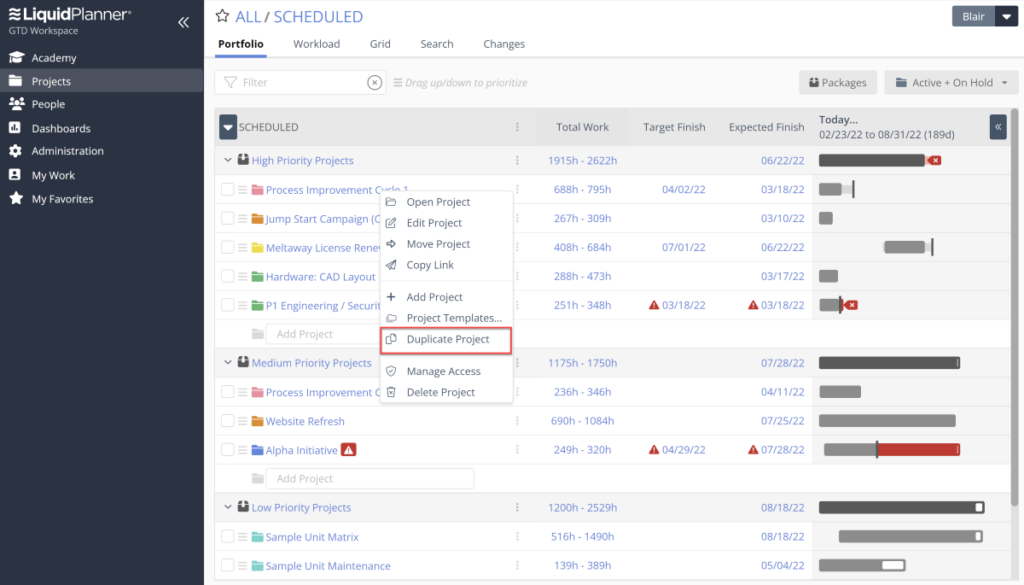
Task: Click the Blair user button
Action: click(973, 16)
